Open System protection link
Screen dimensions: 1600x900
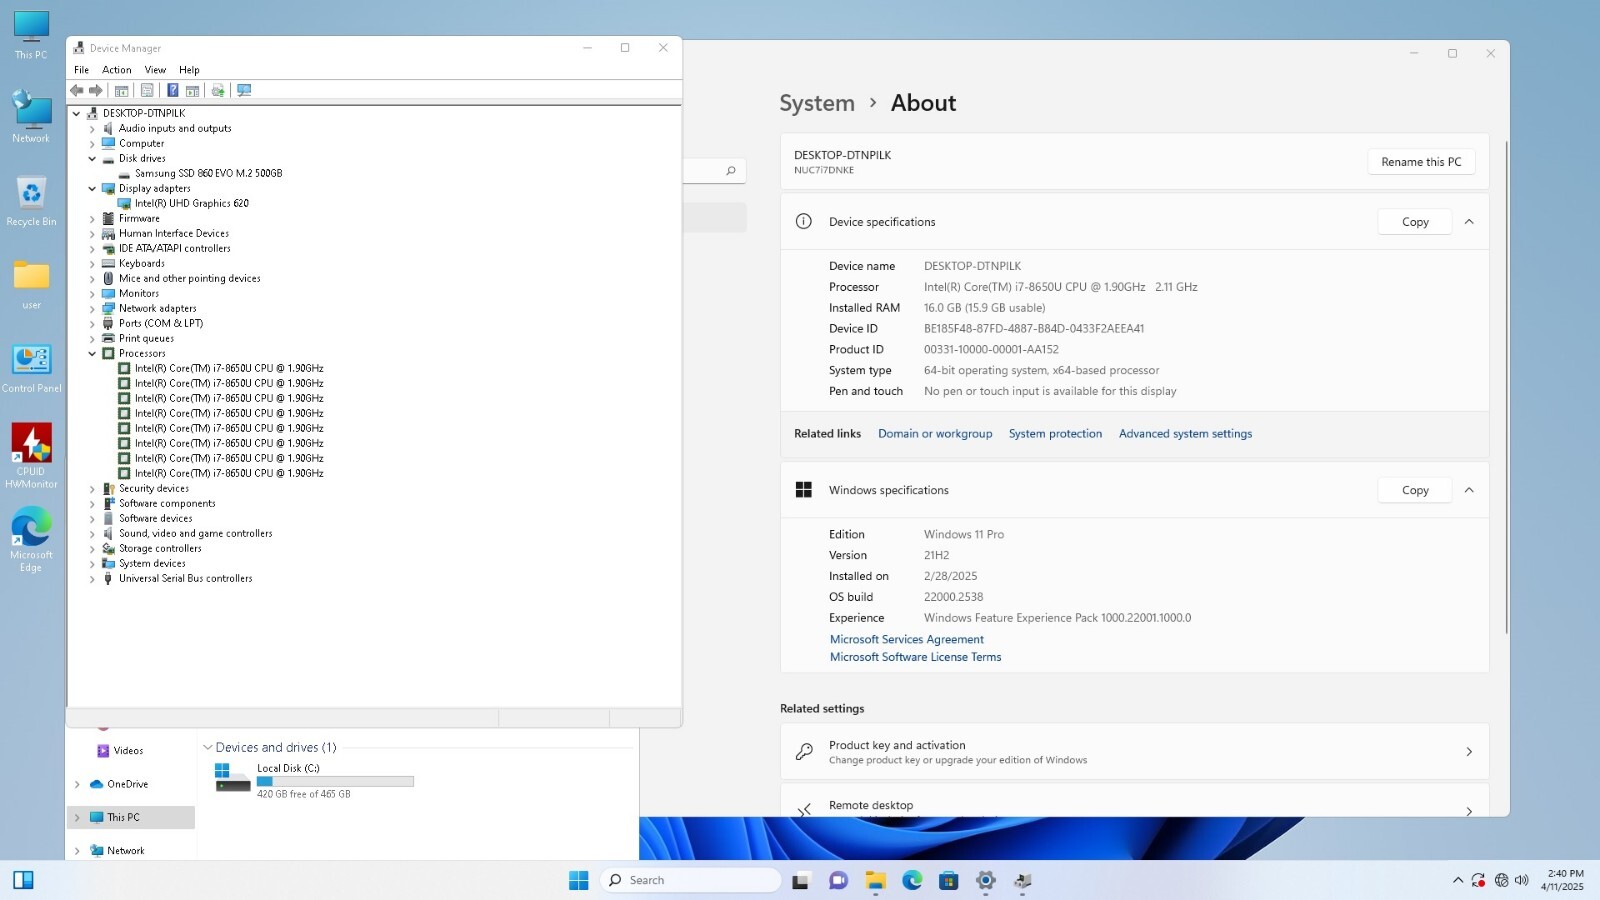1055,434
